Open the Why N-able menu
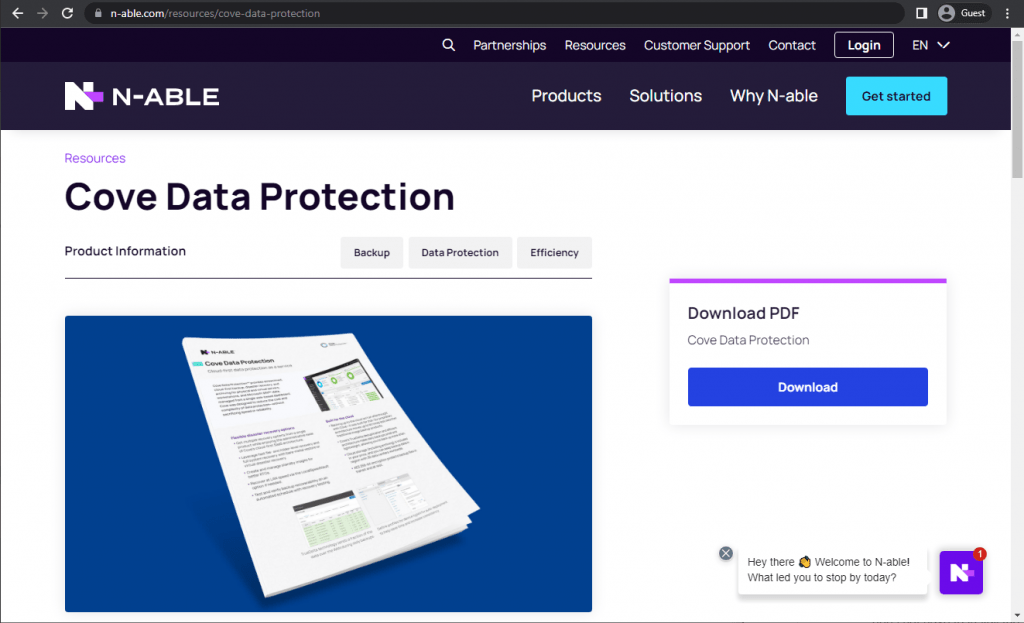The image size is (1024, 623). pos(774,96)
